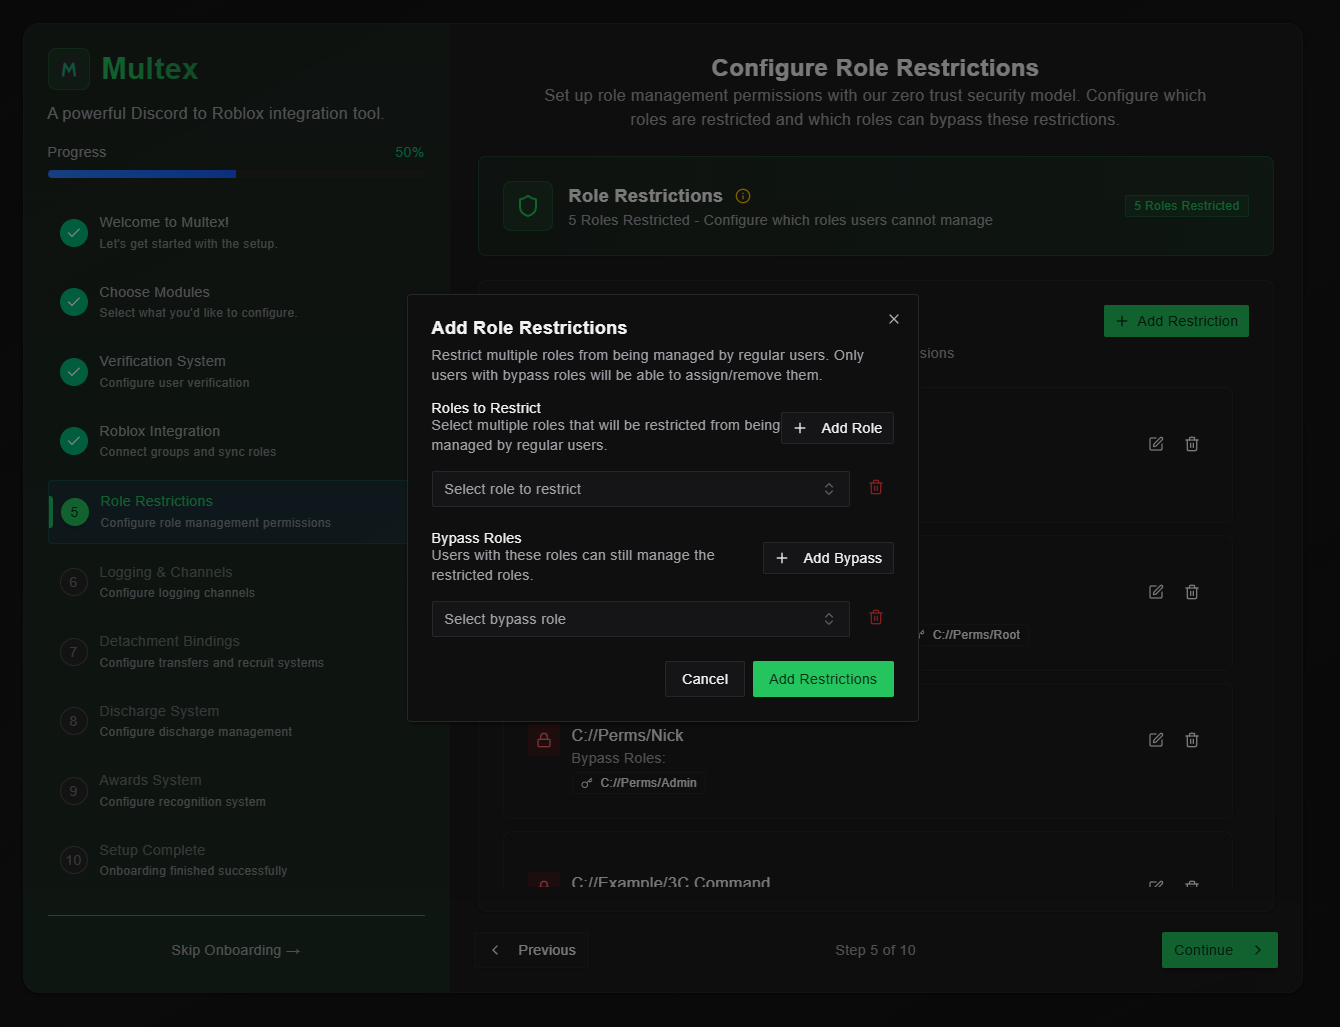Open the Select bypass role dropdown
This screenshot has width=1340, height=1027.
pos(640,619)
